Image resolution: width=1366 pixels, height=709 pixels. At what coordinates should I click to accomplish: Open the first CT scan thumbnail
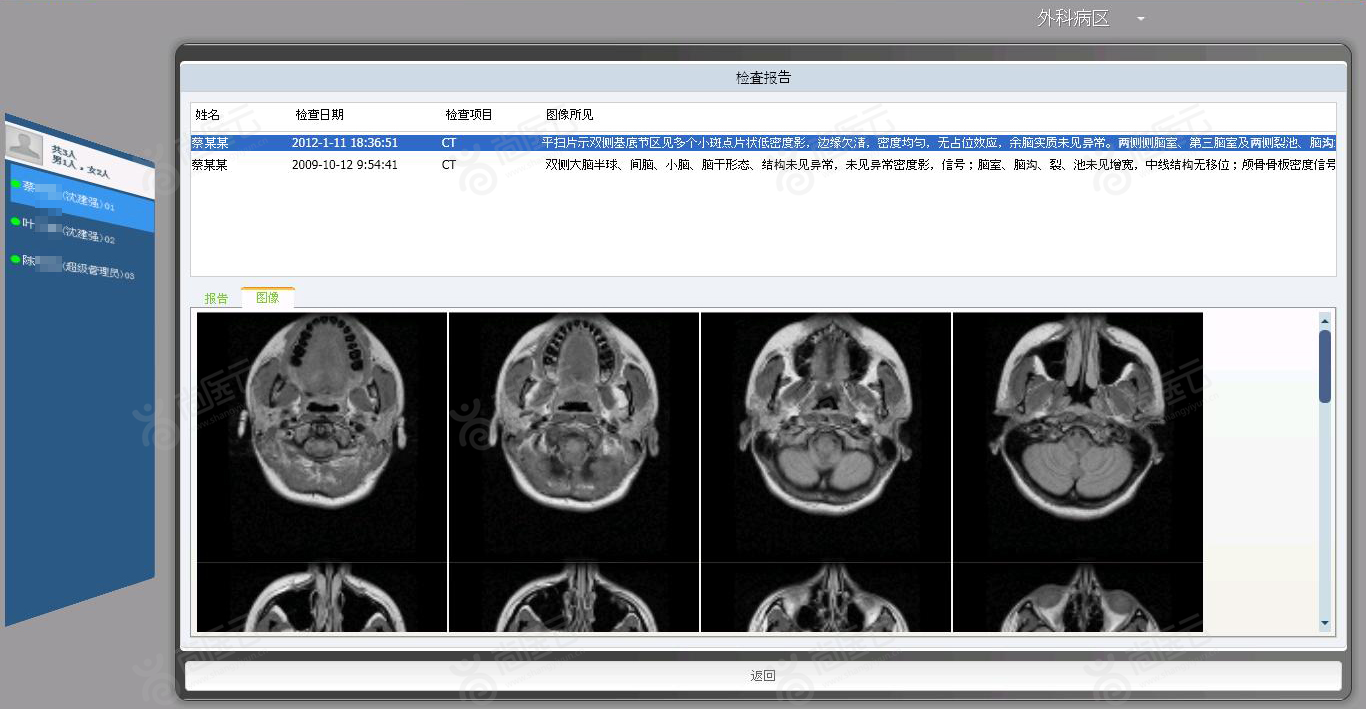click(x=322, y=437)
